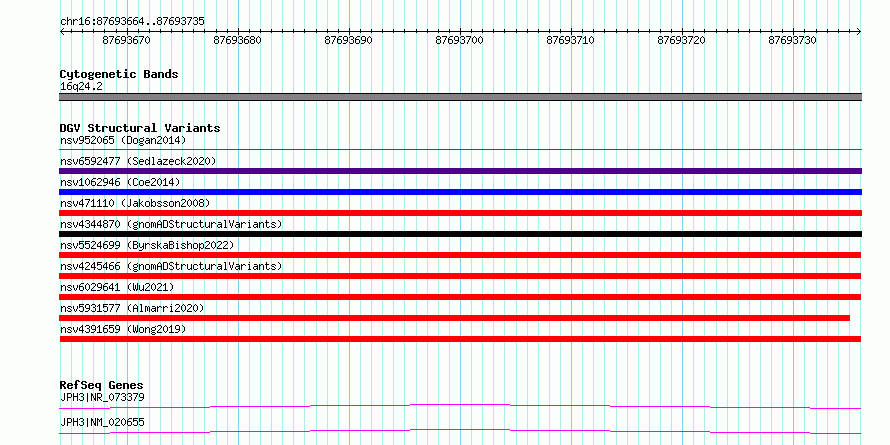Click the thin red nsv952065 variant line
Image resolution: width=890 pixels, height=445 pixels.
(460, 150)
